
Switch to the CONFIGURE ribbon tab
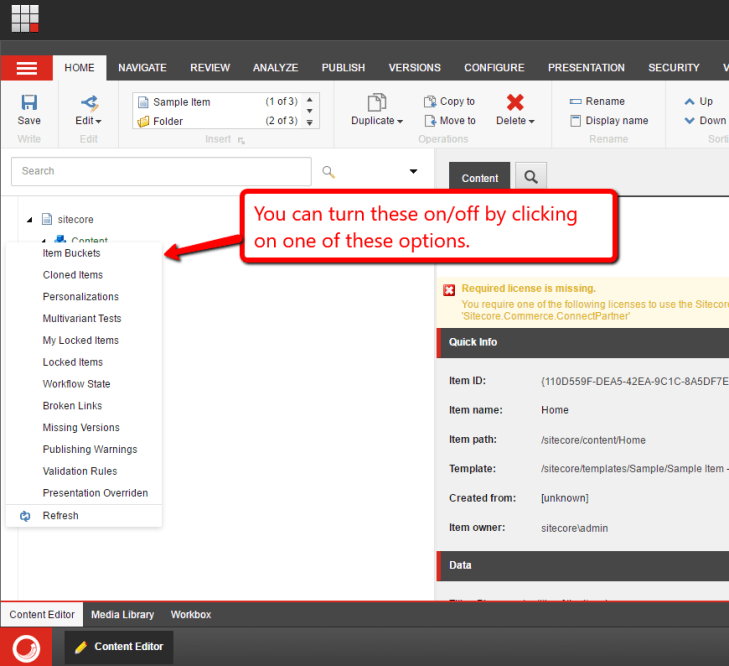pyautogui.click(x=494, y=68)
